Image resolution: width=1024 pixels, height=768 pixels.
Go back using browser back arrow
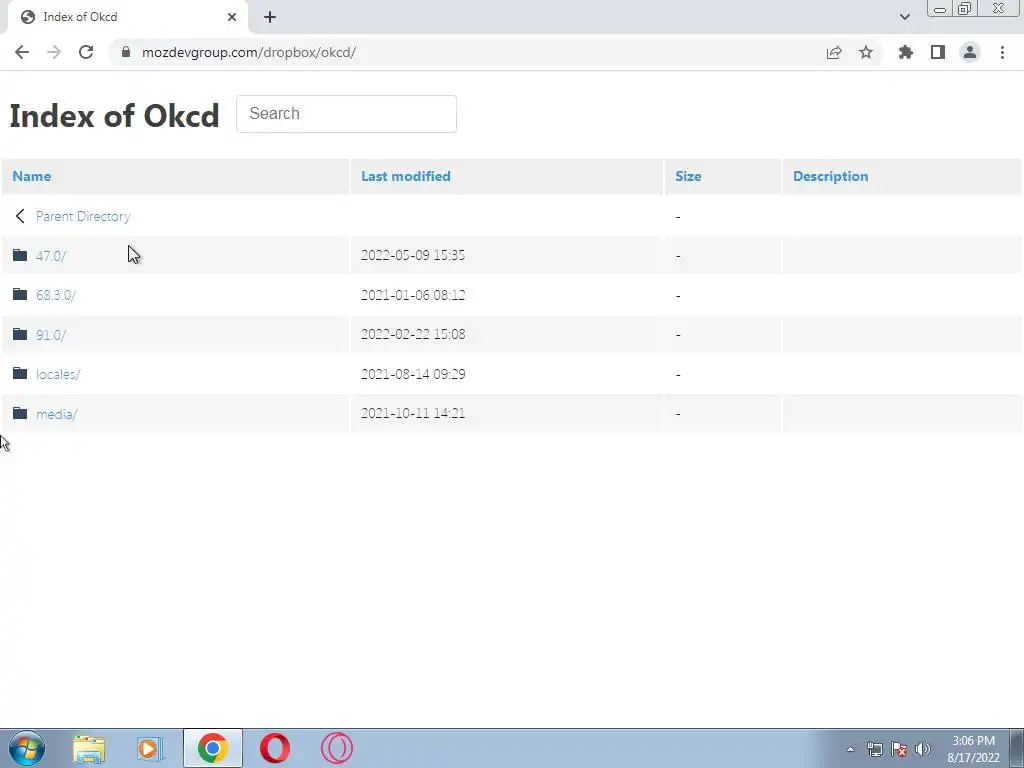pos(22,52)
